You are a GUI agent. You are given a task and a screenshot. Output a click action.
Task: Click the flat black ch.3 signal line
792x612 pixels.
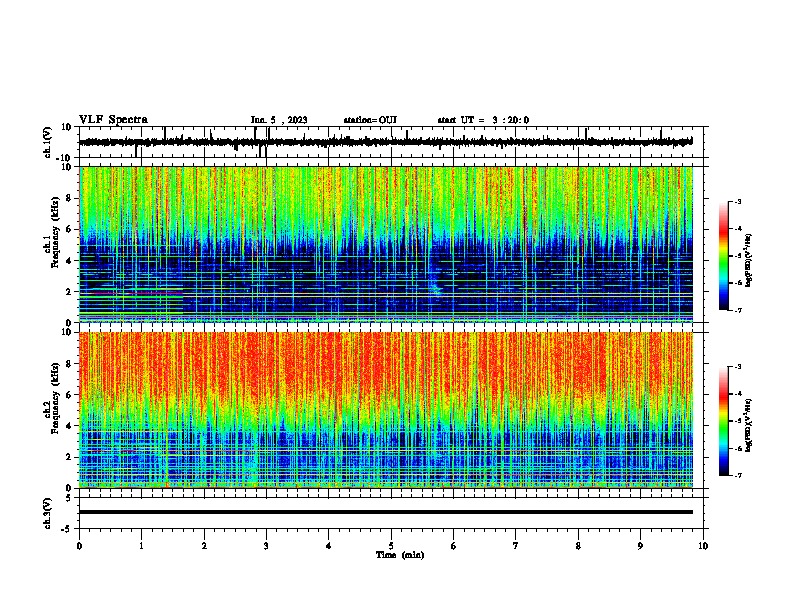click(386, 512)
